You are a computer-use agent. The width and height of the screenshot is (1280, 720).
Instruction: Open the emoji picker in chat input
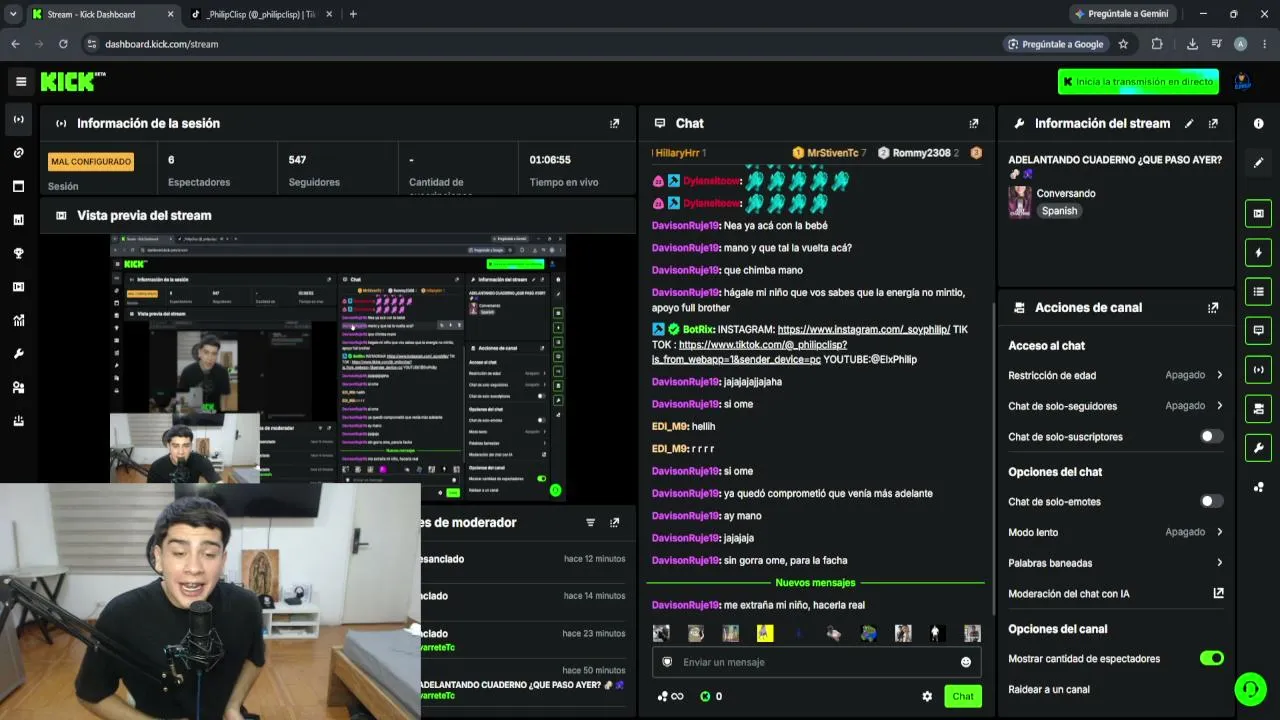click(965, 662)
